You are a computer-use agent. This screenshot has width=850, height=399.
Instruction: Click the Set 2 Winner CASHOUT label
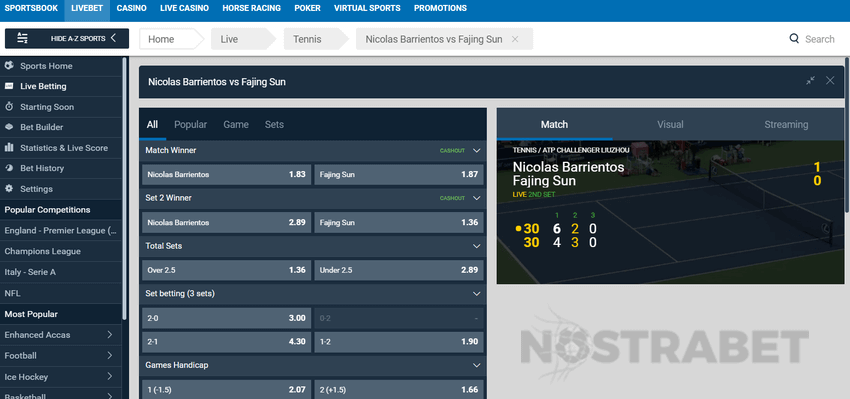pos(452,198)
